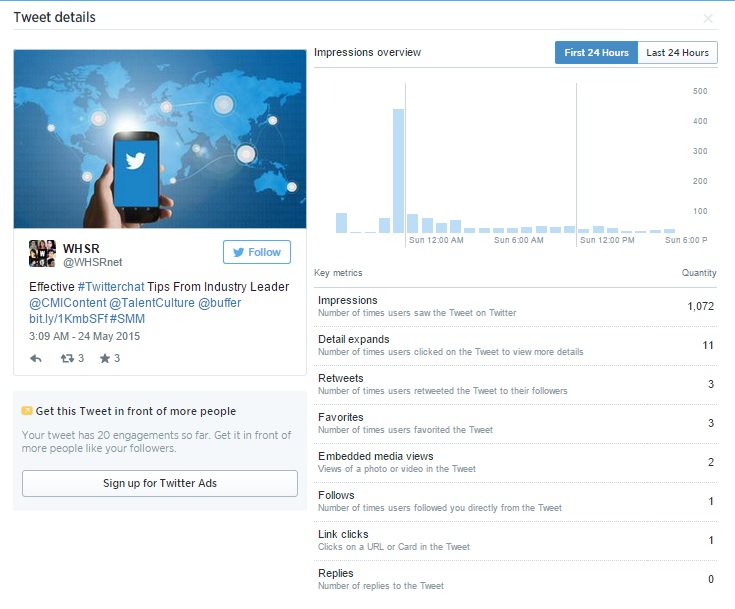Click the Retweets metric label
Viewport: 735px width, 609px height.
coord(340,378)
